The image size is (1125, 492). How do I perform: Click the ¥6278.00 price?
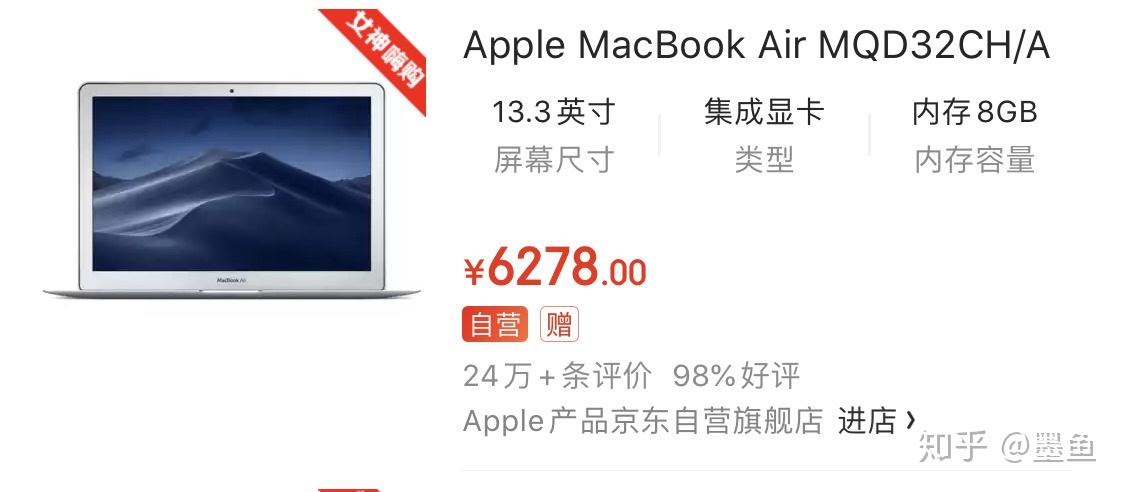click(x=555, y=268)
